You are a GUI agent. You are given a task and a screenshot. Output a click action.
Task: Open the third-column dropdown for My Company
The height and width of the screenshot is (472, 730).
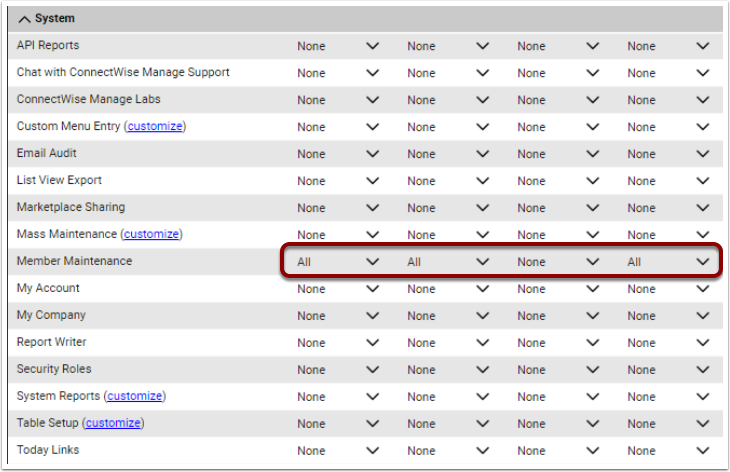pos(558,316)
